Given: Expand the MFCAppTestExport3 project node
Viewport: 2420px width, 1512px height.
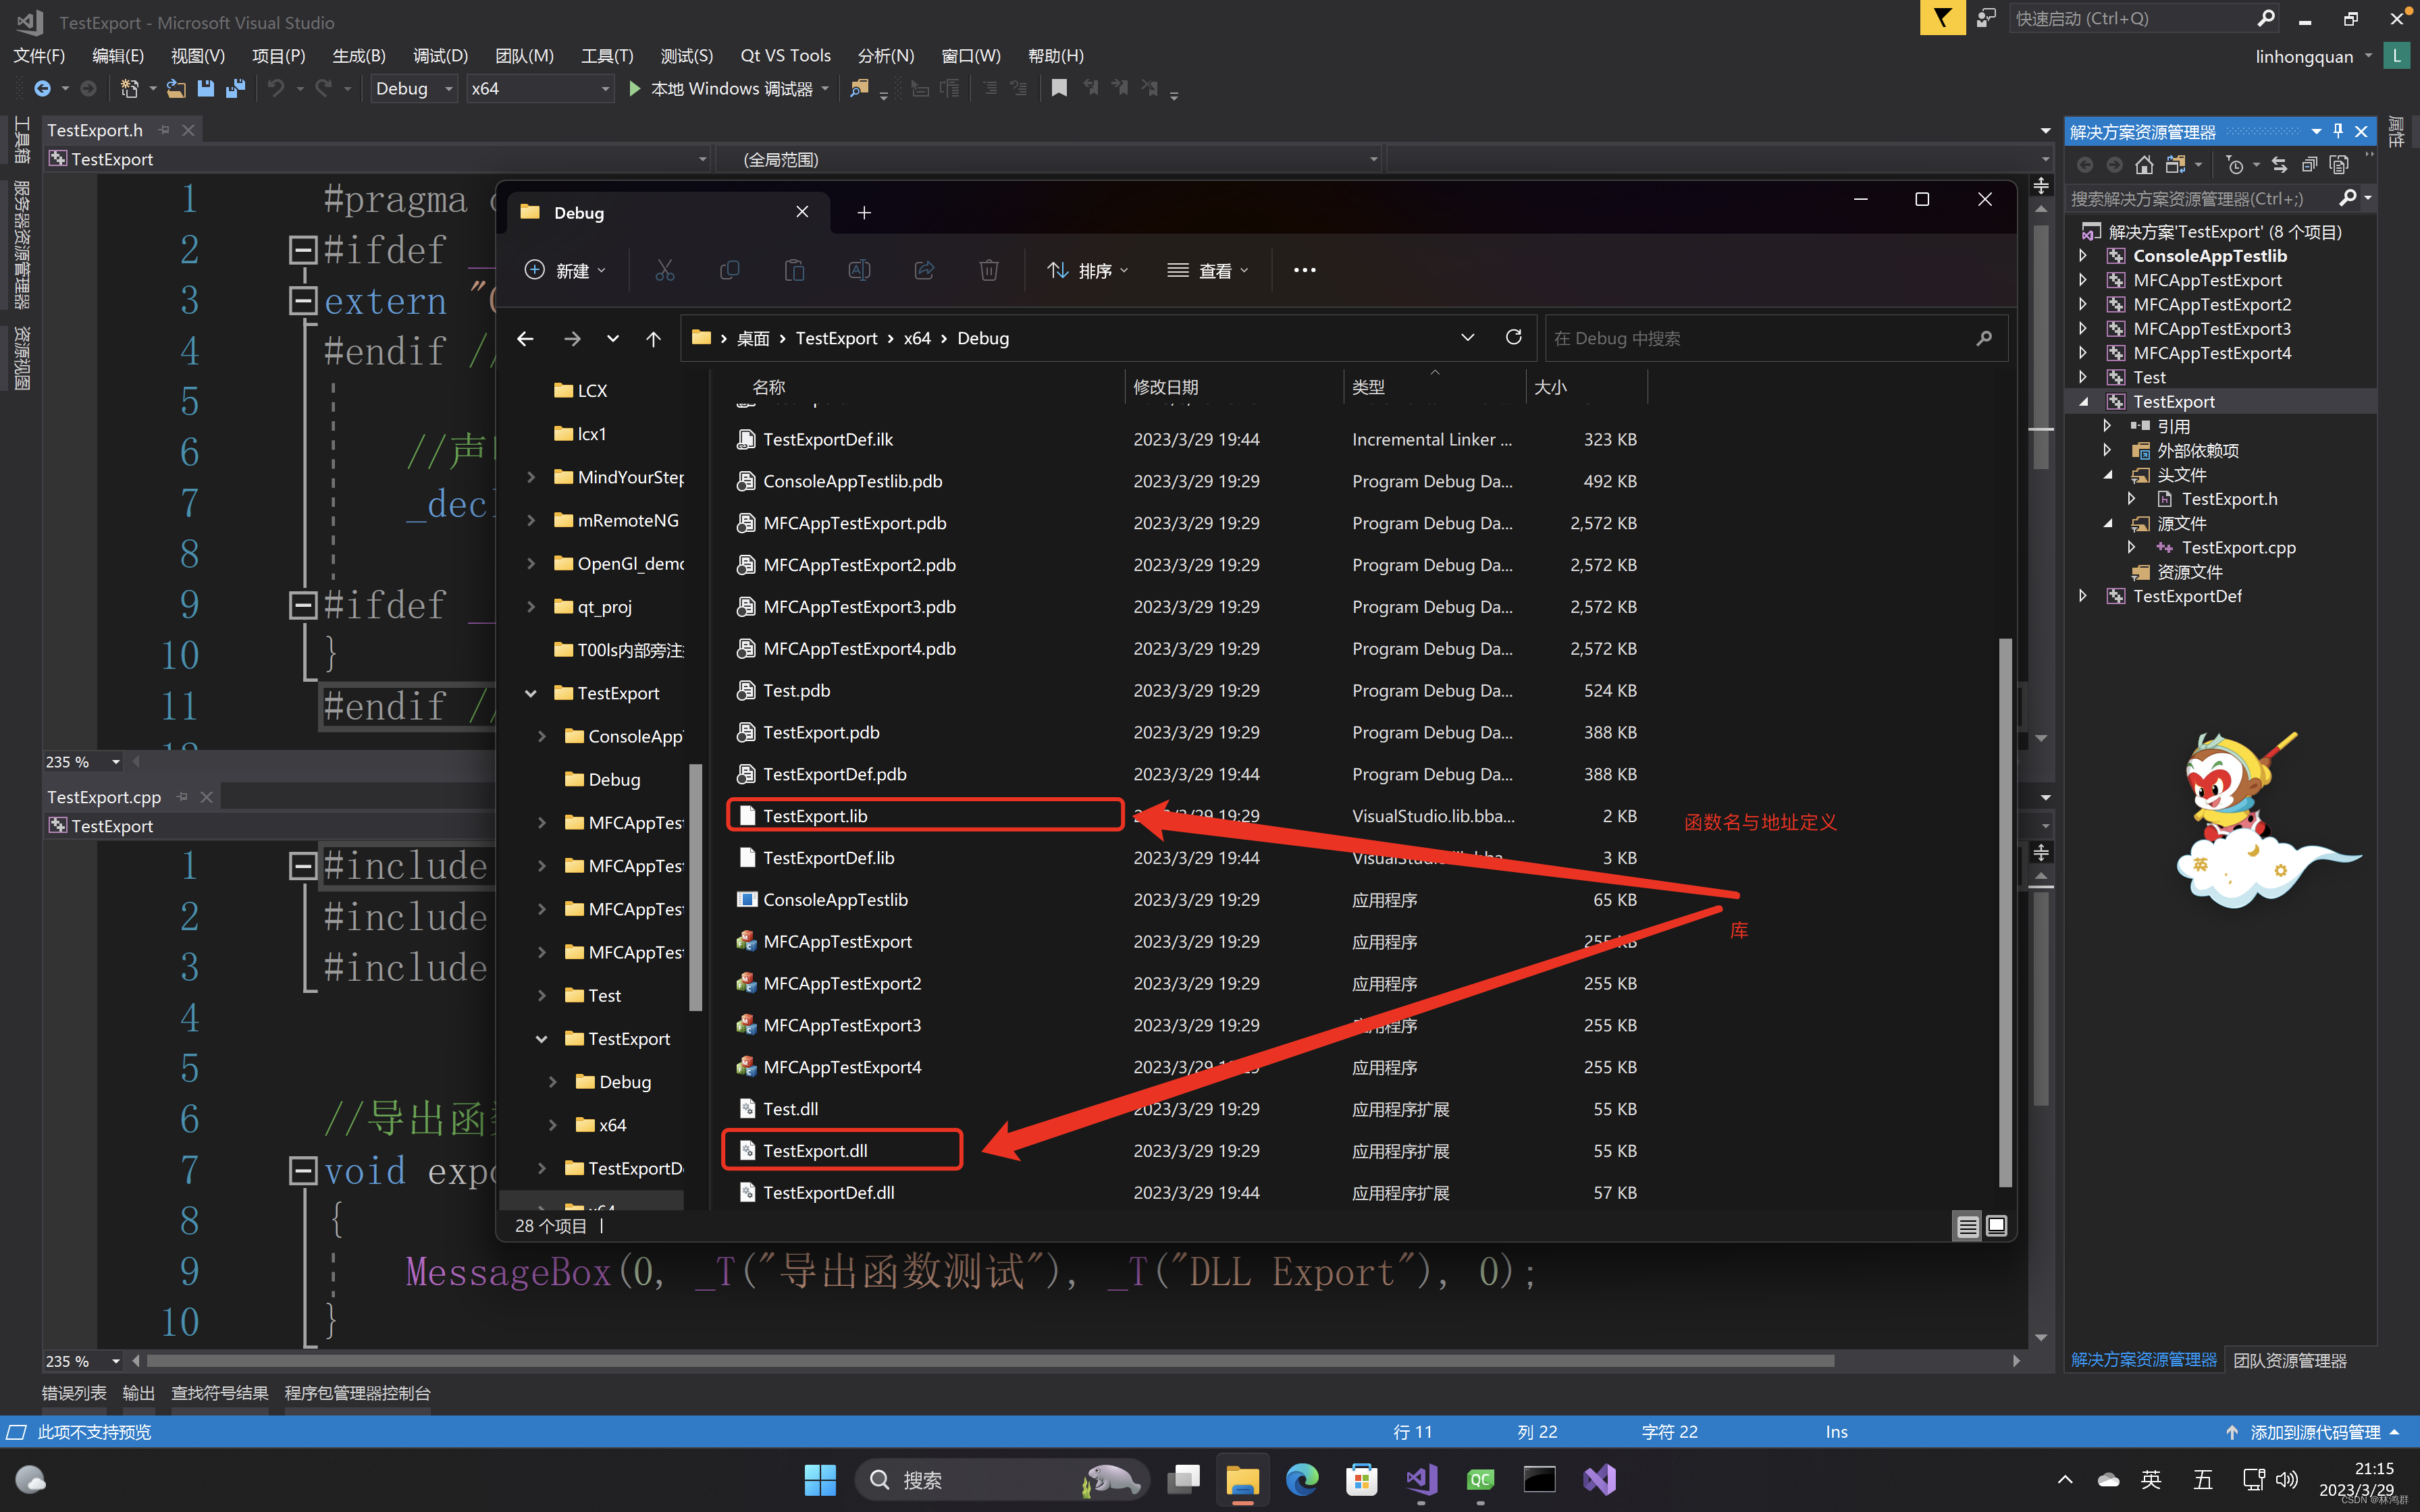Looking at the screenshot, I should pos(2083,329).
